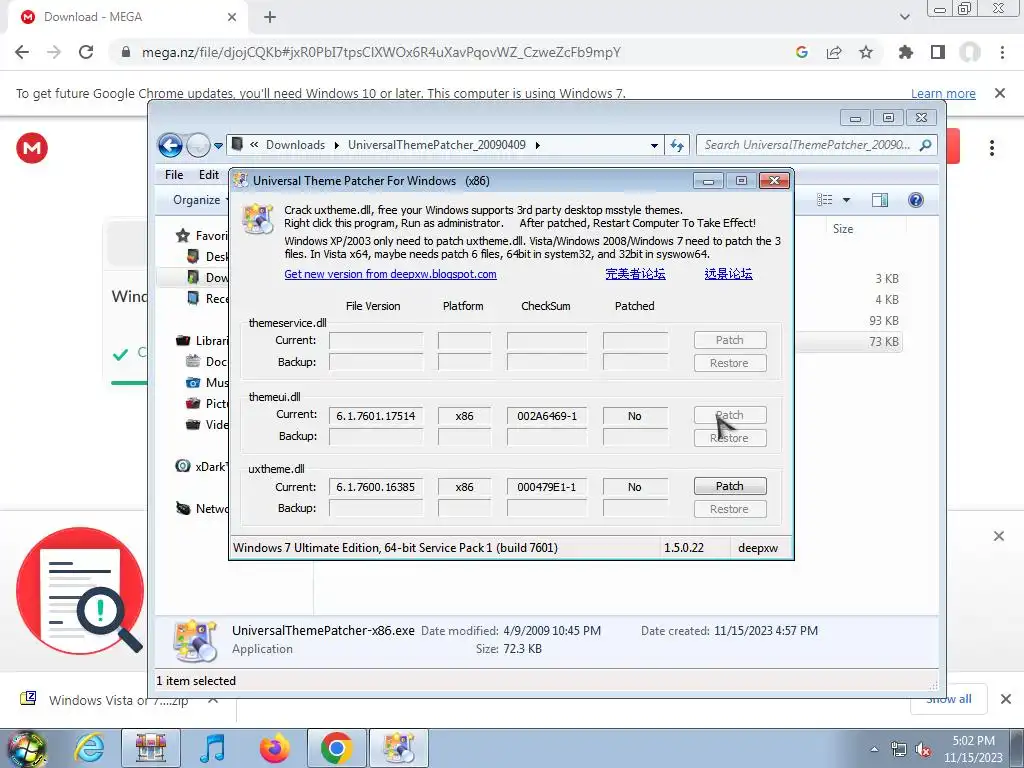Open the Edit menu in Explorer
The width and height of the screenshot is (1024, 768).
click(x=208, y=175)
